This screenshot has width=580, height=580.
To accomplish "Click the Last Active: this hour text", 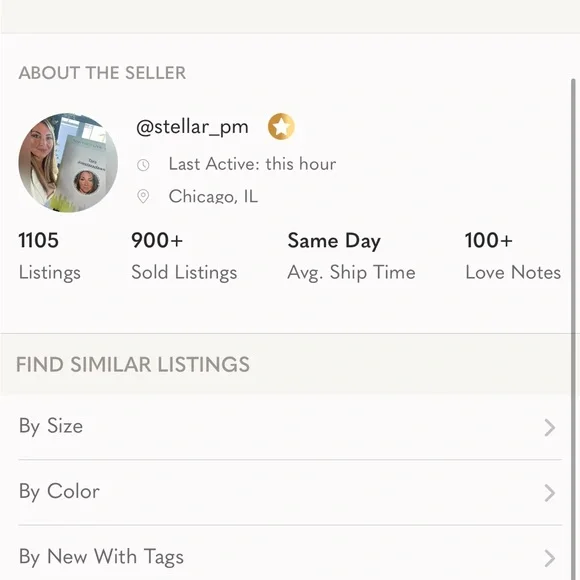I will tap(252, 164).
